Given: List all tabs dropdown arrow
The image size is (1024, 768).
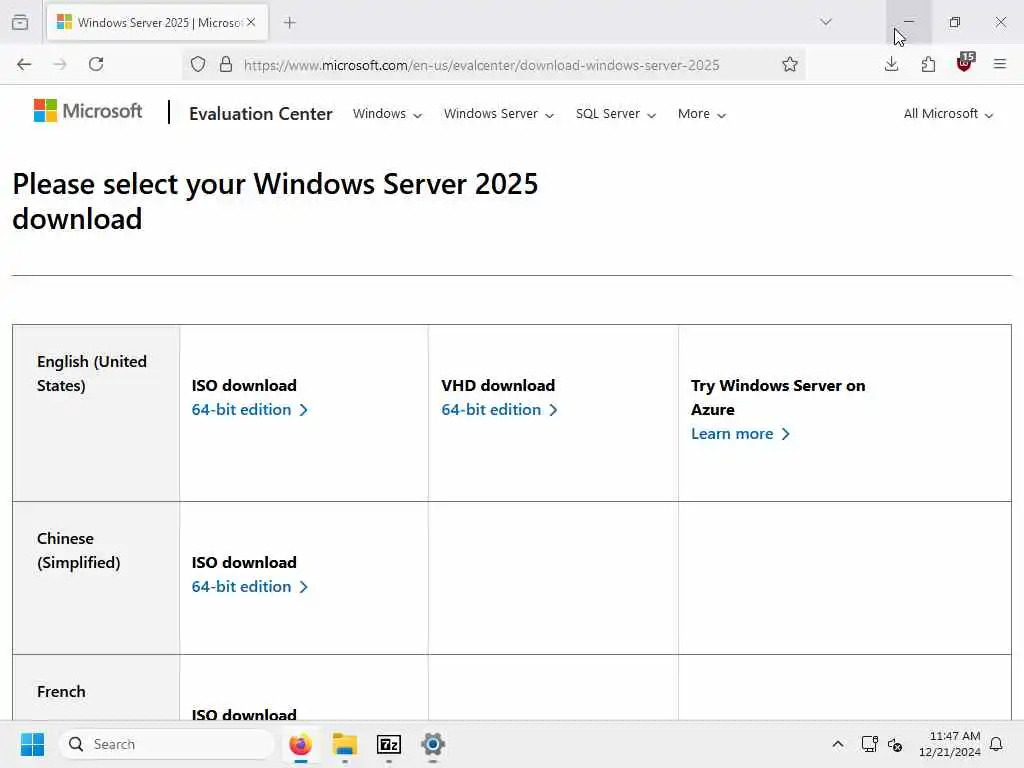Looking at the screenshot, I should point(826,22).
